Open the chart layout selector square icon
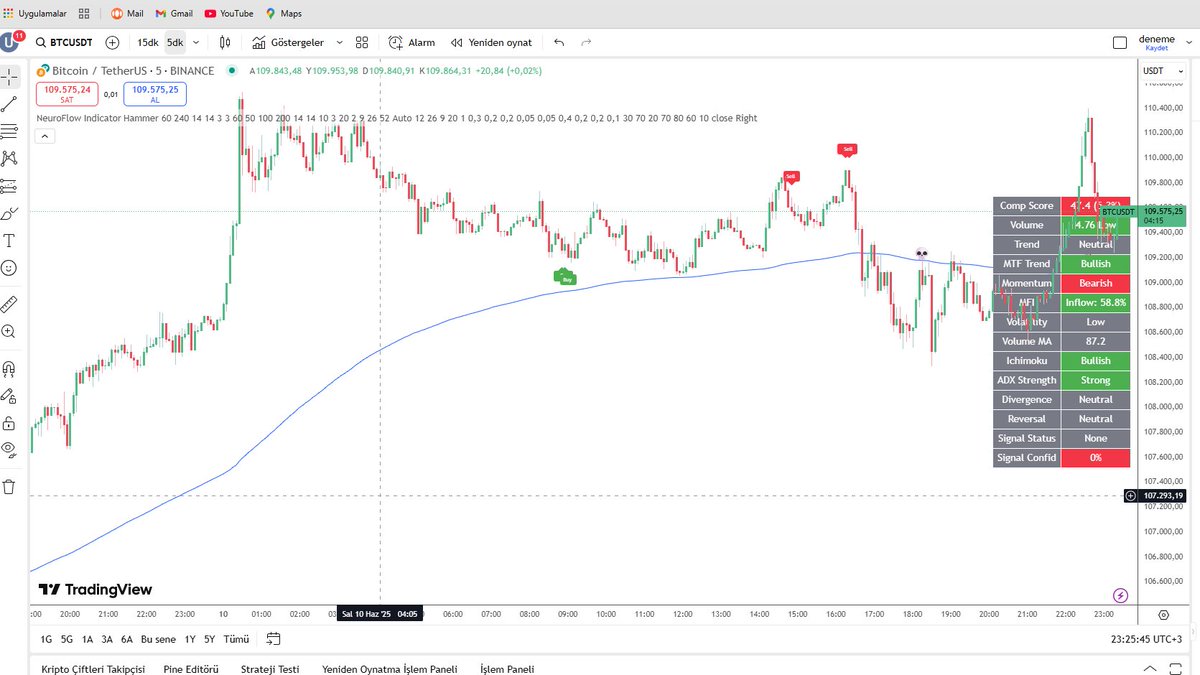The height and width of the screenshot is (675, 1200). click(1120, 43)
